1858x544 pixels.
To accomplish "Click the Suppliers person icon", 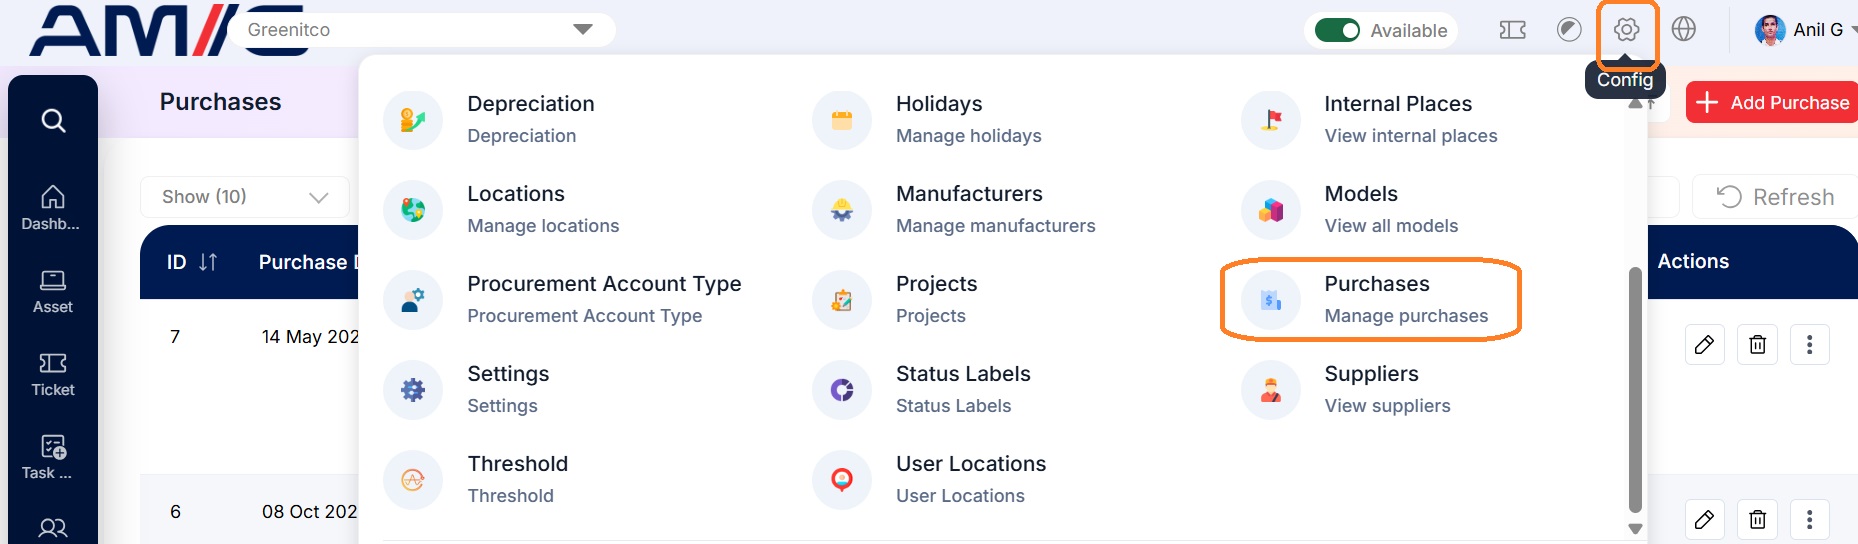I will [x=1271, y=390].
